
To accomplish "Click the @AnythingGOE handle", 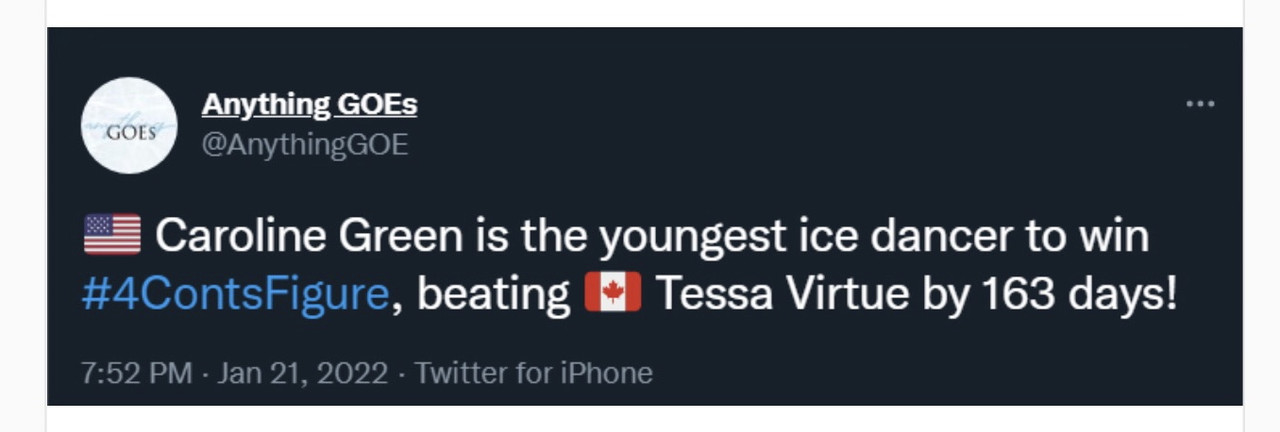I will tap(305, 145).
